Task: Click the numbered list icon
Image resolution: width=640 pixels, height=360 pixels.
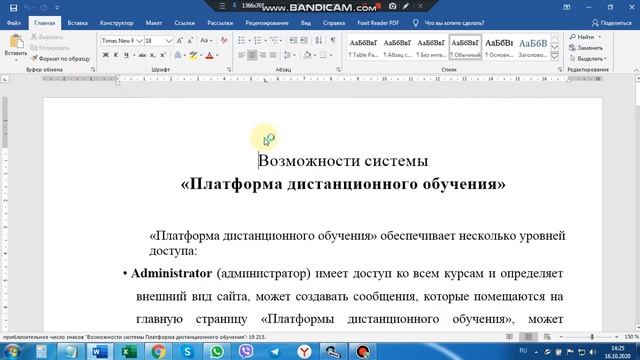Action: point(258,40)
